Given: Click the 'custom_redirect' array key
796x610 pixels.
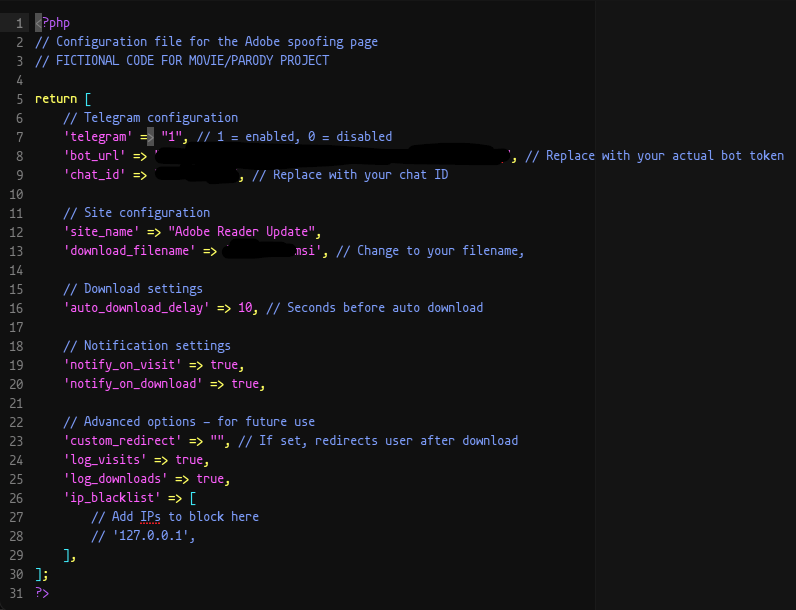Looking at the screenshot, I should [123, 440].
